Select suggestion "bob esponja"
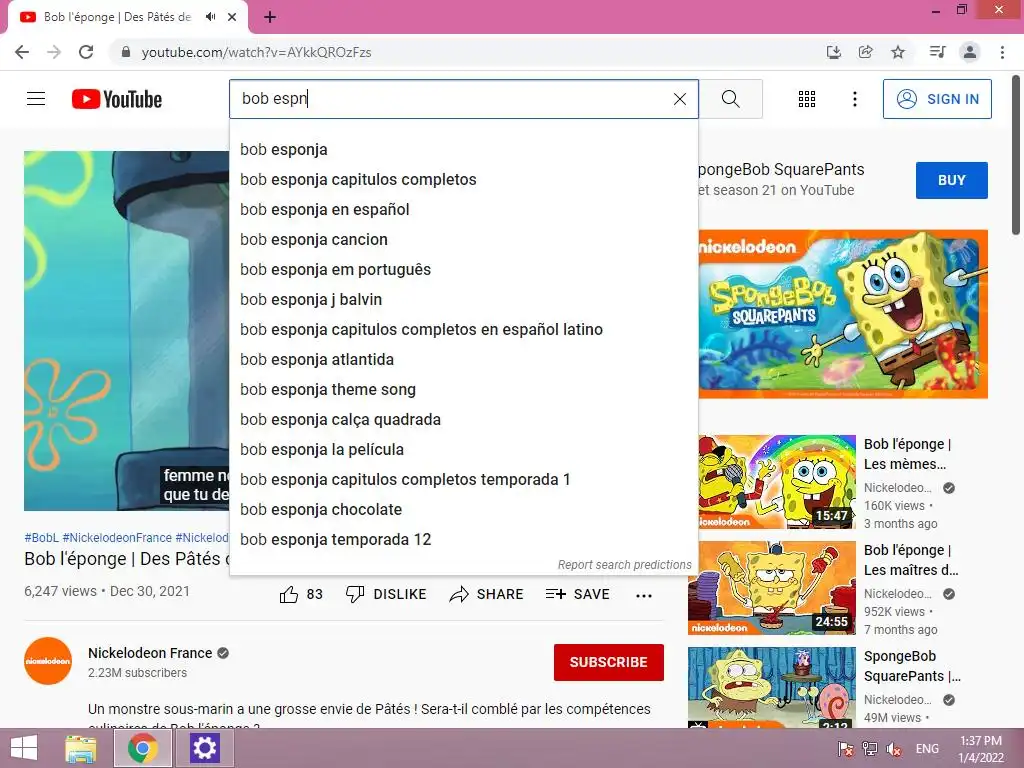 464,150
